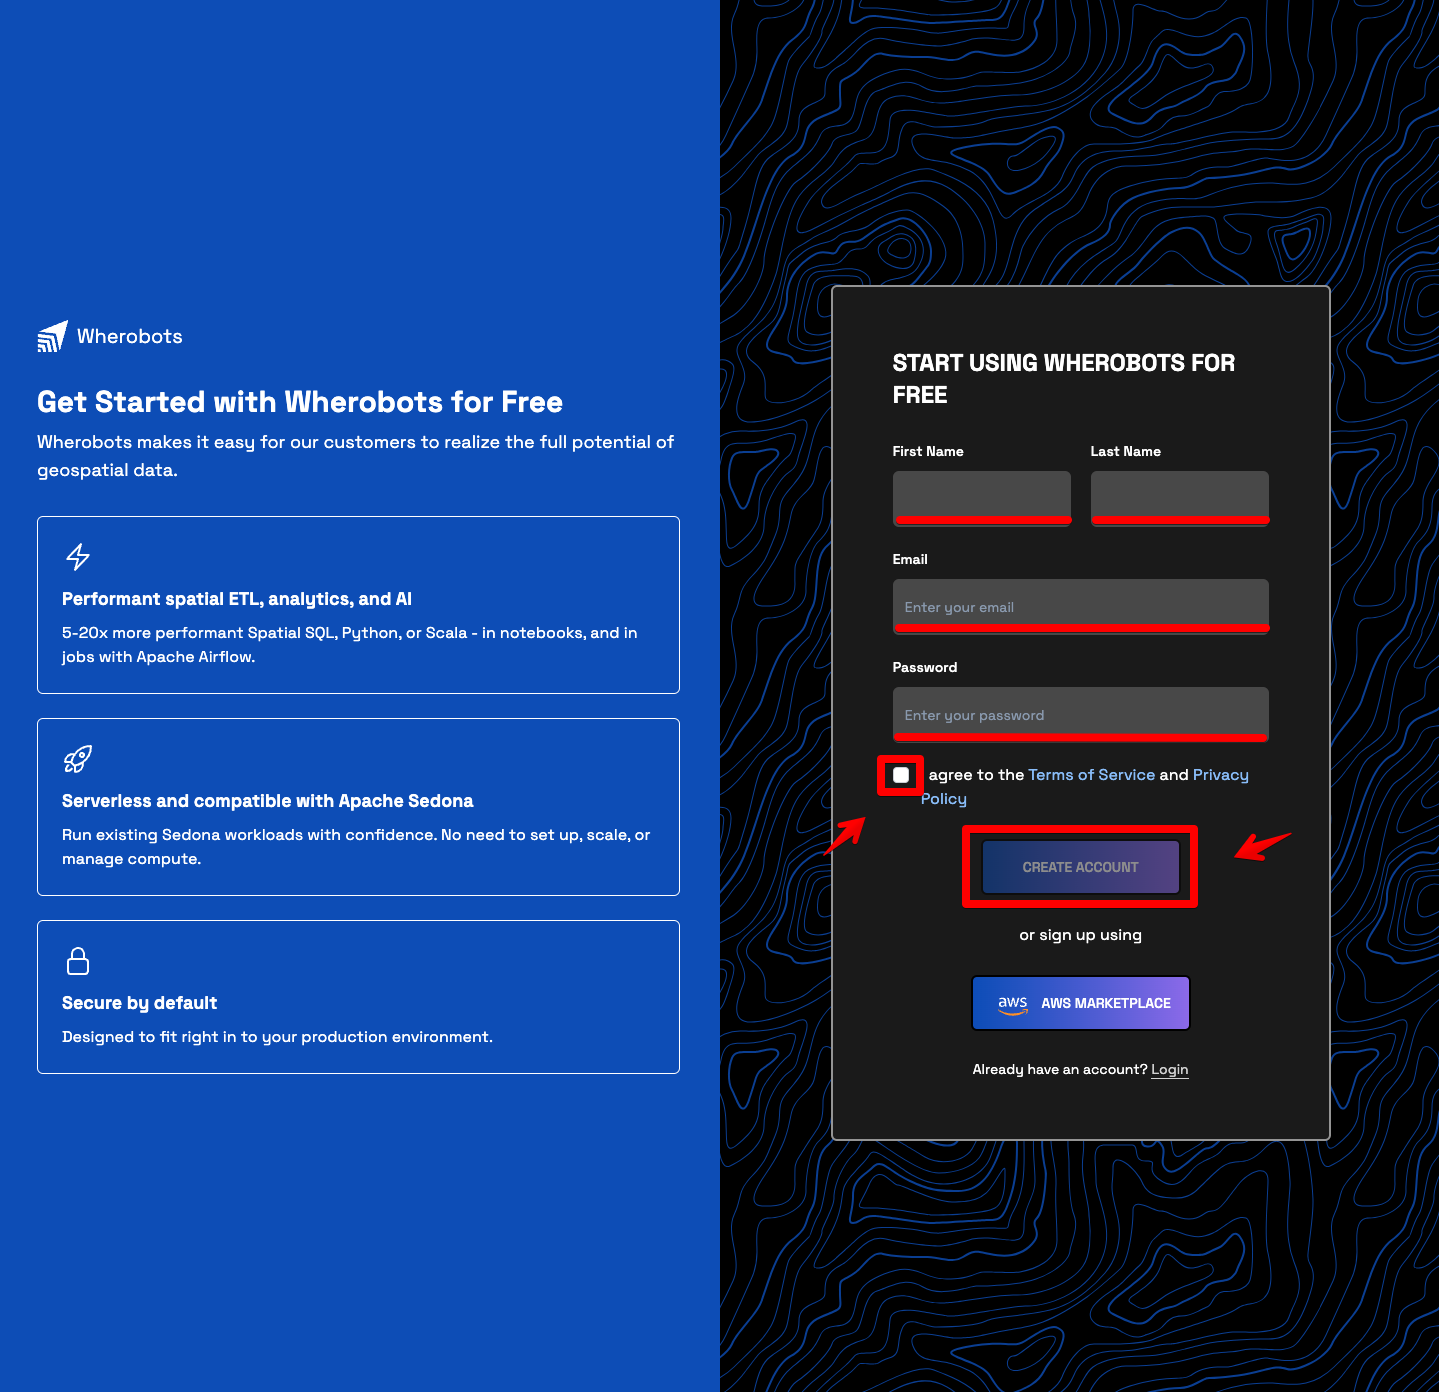Focus the Enter your email field
The image size is (1439, 1392).
[1081, 606]
